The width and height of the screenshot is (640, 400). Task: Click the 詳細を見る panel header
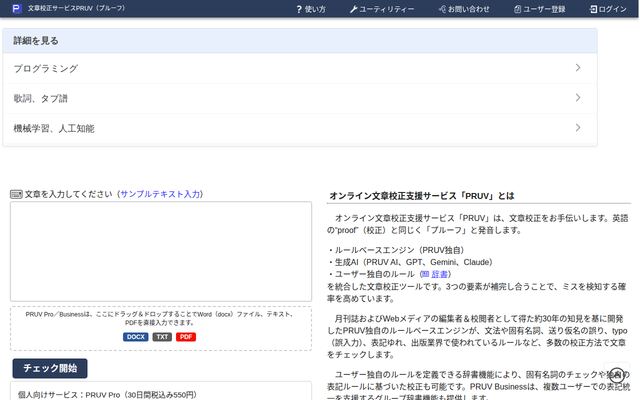click(300, 41)
